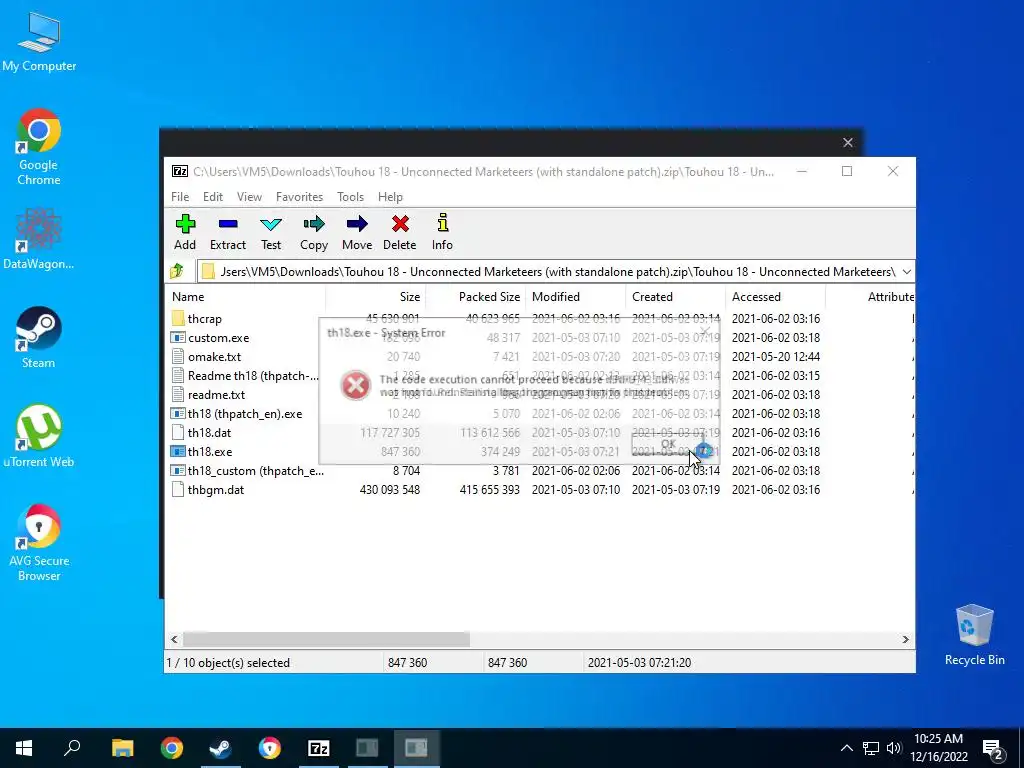
Task: Open the My Computer desktop icon
Action: pyautogui.click(x=39, y=41)
